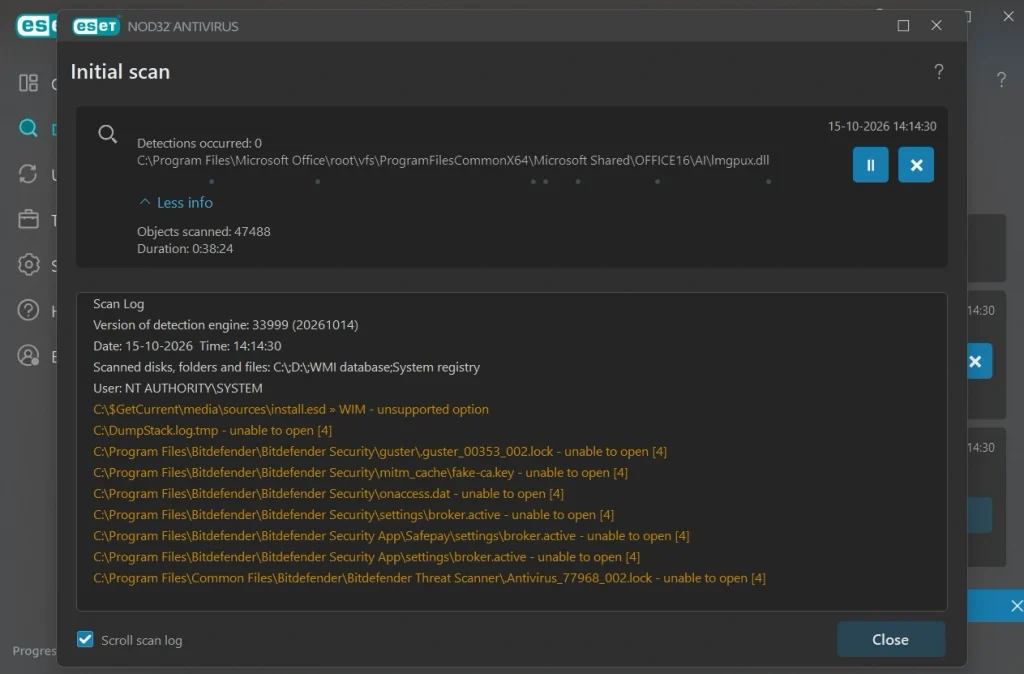Open the Setup gear icon in the main window sidebar
The height and width of the screenshot is (674, 1024).
coord(28,265)
